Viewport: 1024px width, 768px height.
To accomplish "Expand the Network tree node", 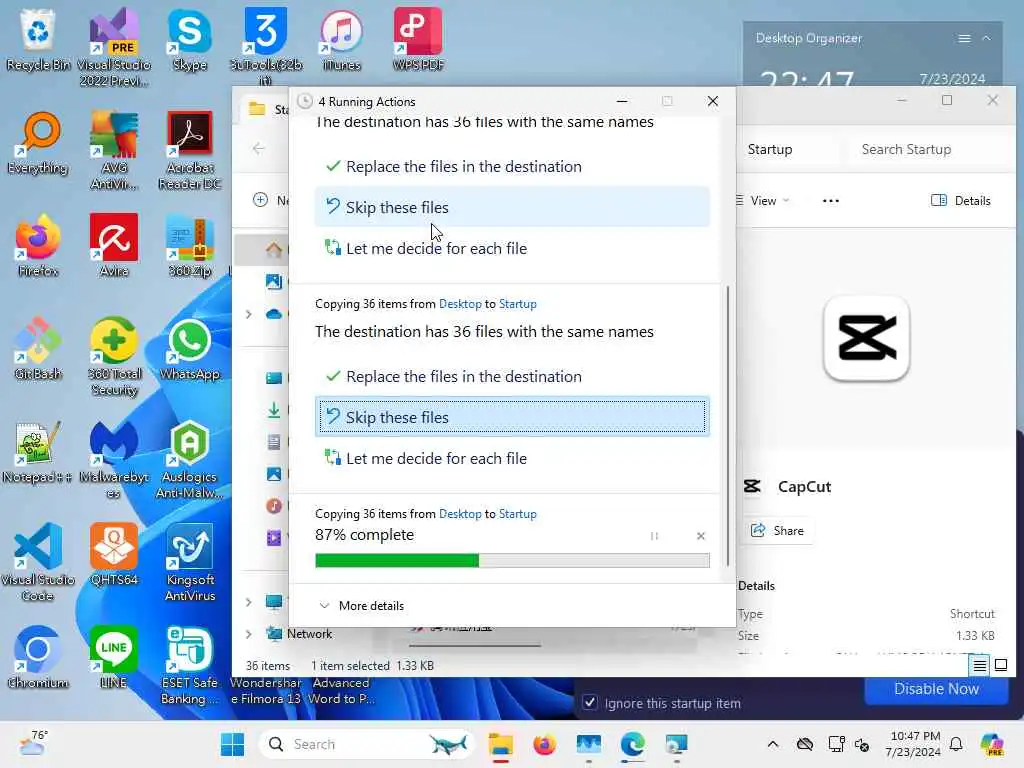I will click(249, 633).
